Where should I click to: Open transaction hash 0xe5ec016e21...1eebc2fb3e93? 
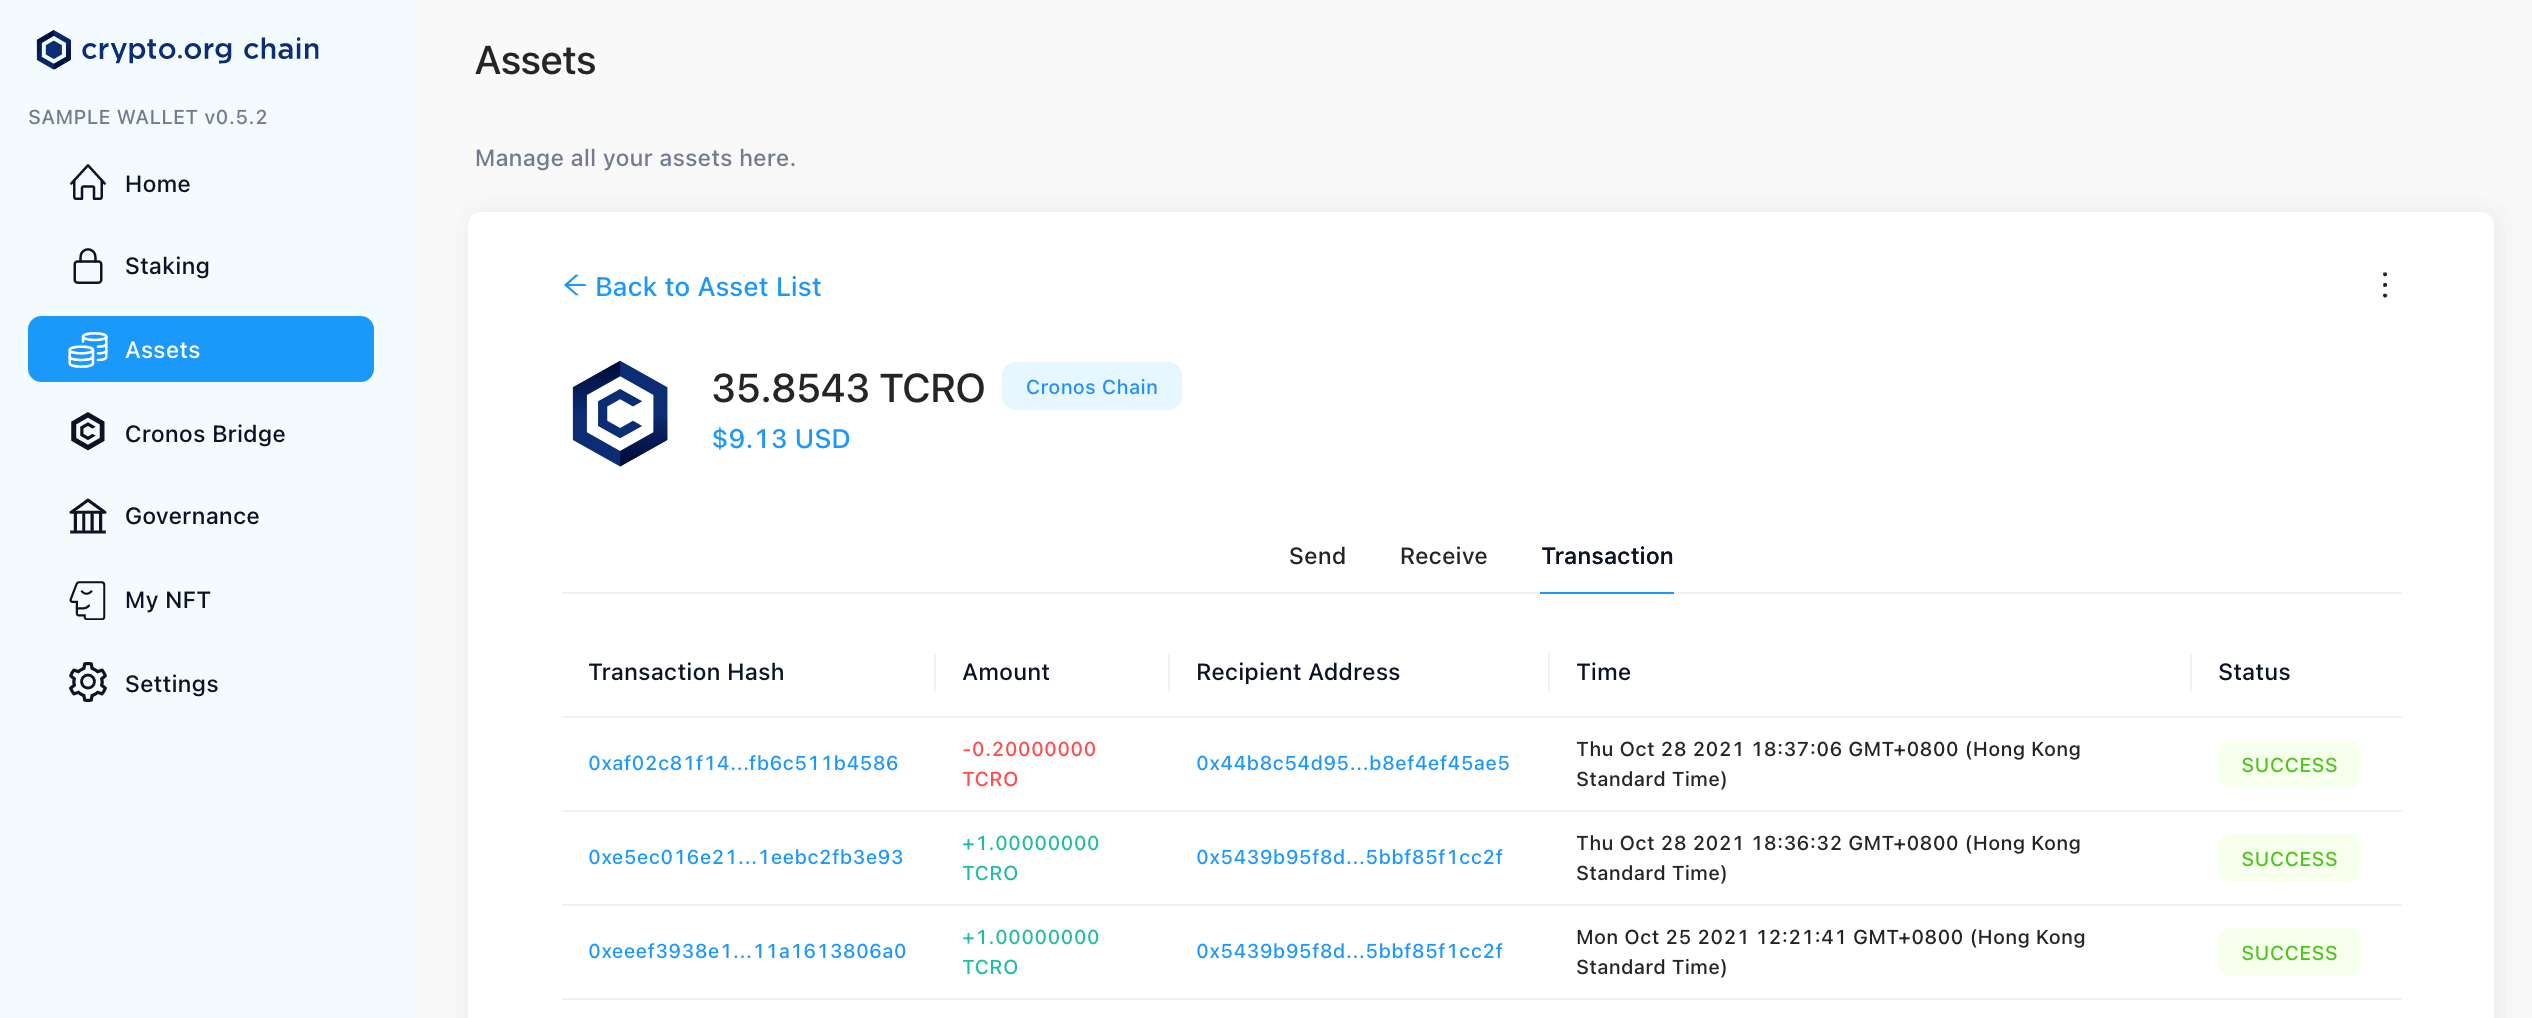coord(746,857)
